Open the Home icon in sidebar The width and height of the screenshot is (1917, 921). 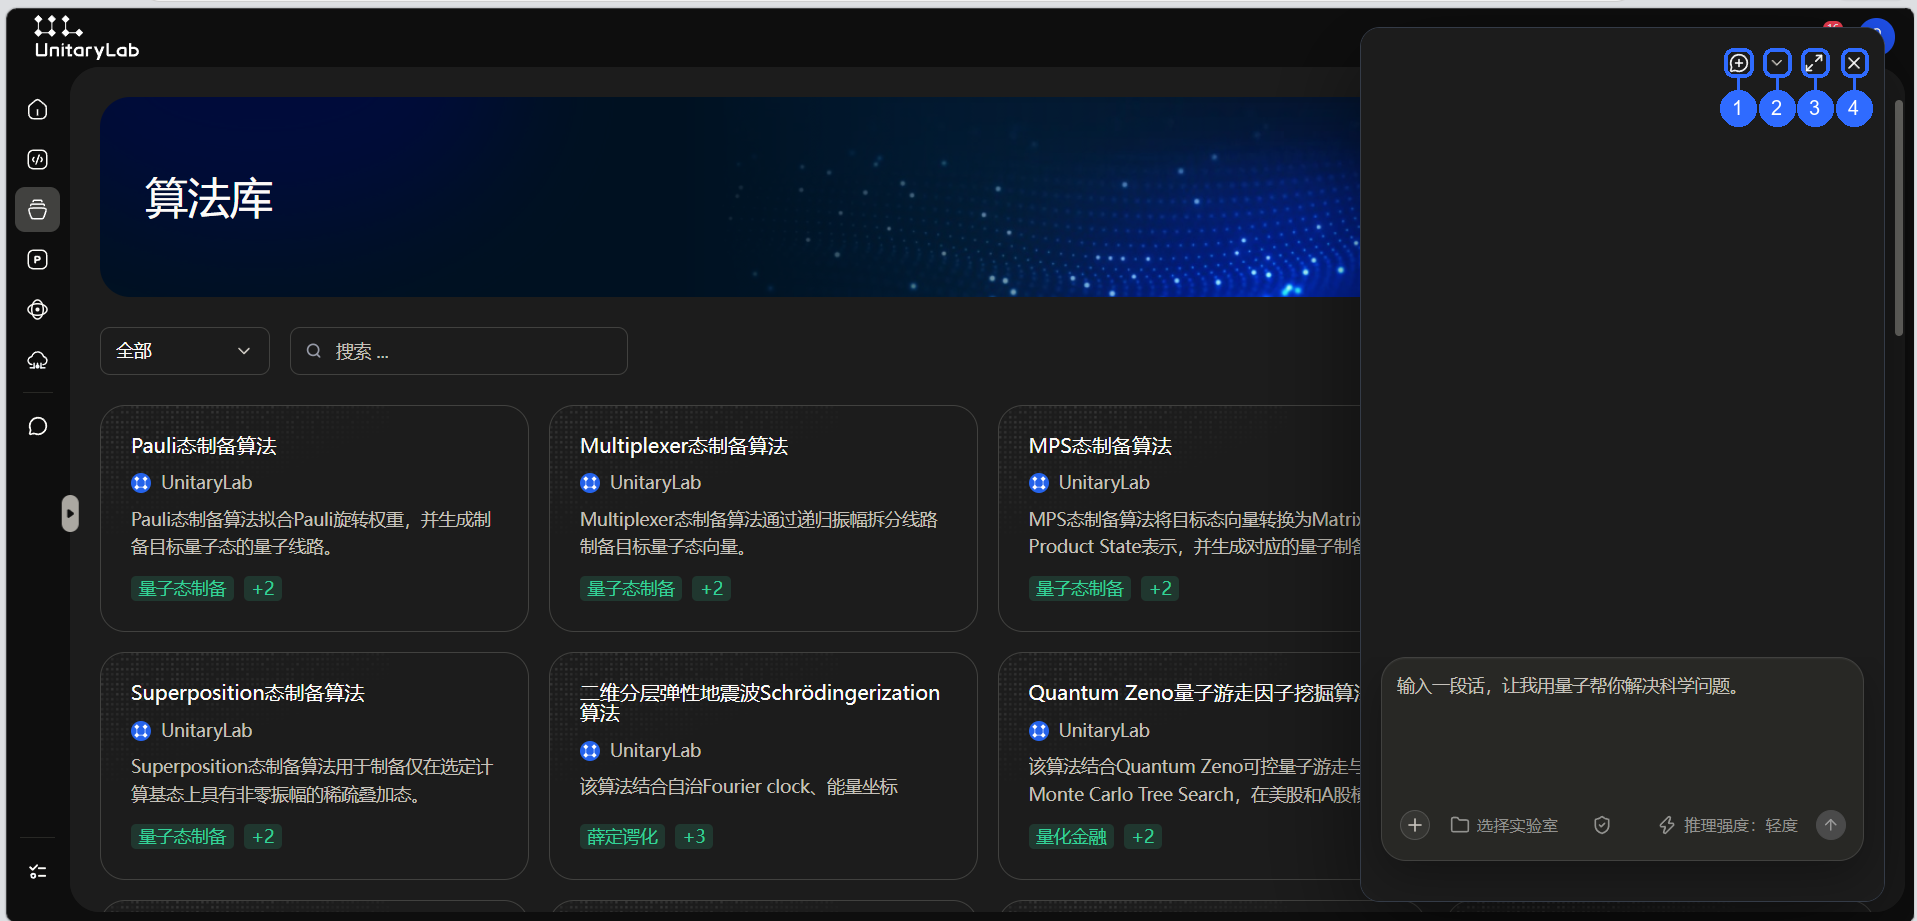[38, 109]
